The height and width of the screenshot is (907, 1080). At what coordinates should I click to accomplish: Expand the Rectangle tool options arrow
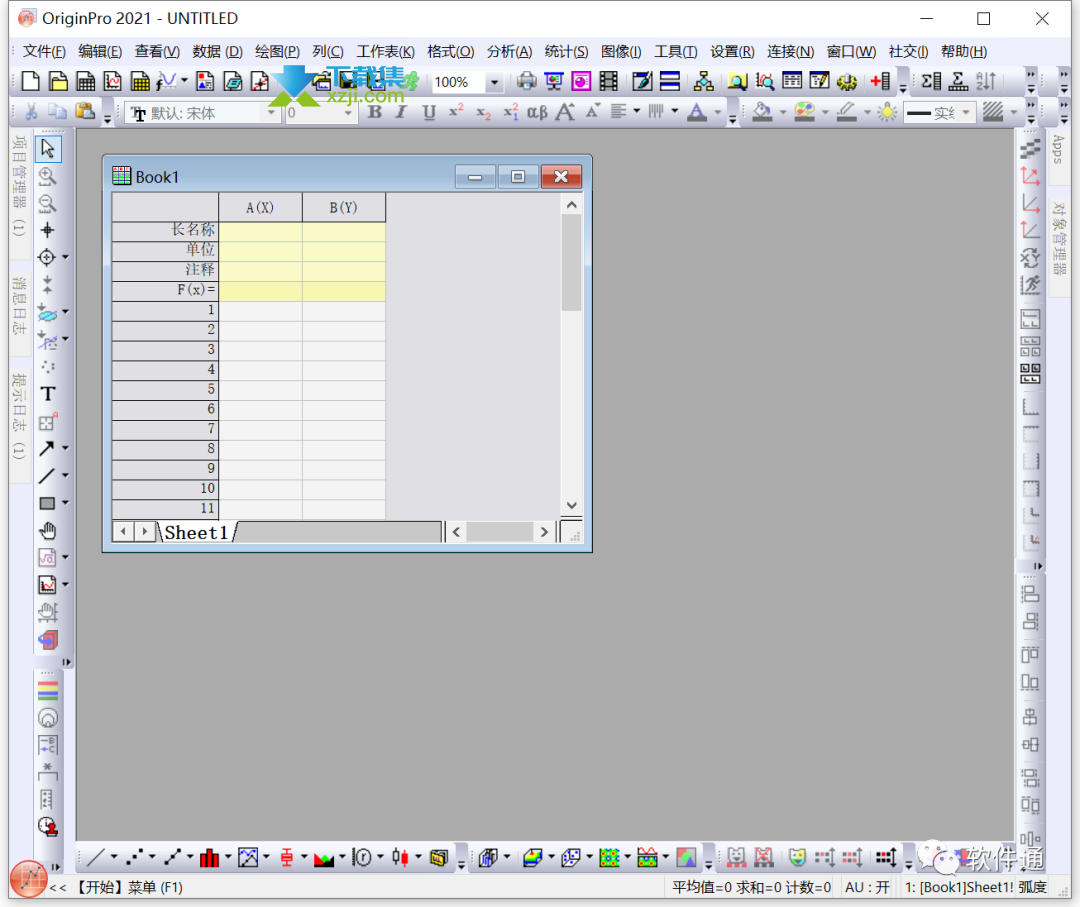65,503
